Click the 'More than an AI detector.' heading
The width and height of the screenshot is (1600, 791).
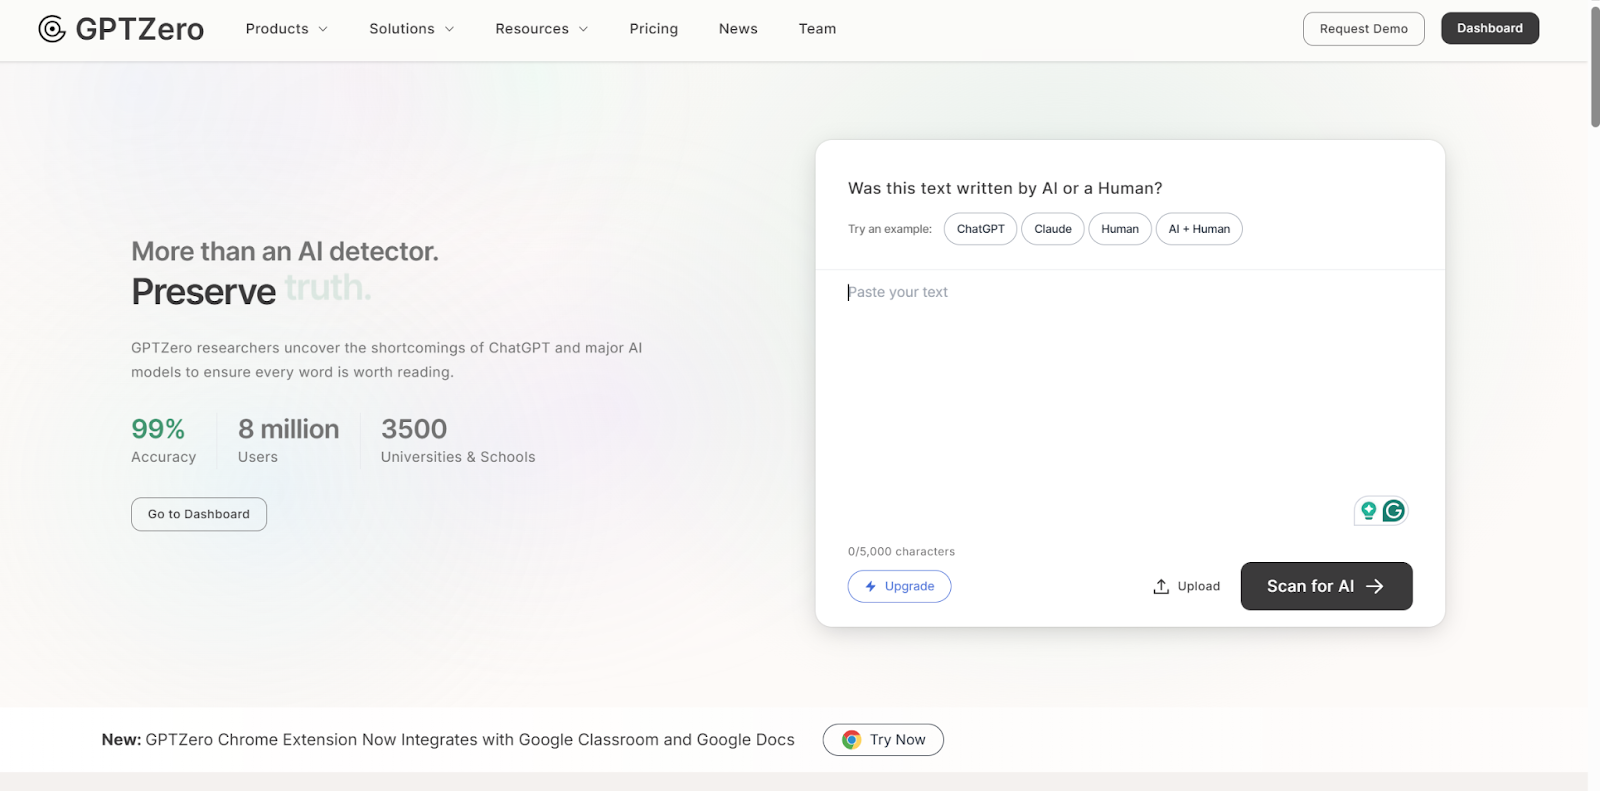[285, 251]
